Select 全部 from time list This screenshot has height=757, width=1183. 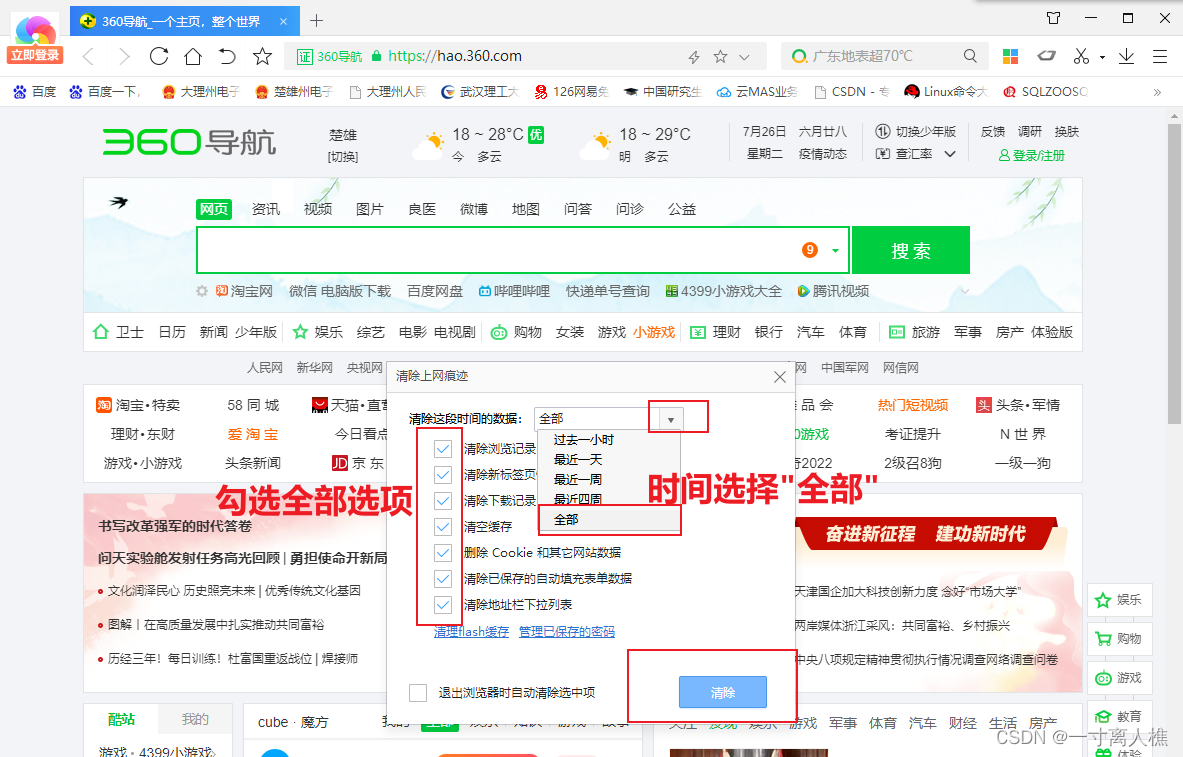pos(610,519)
